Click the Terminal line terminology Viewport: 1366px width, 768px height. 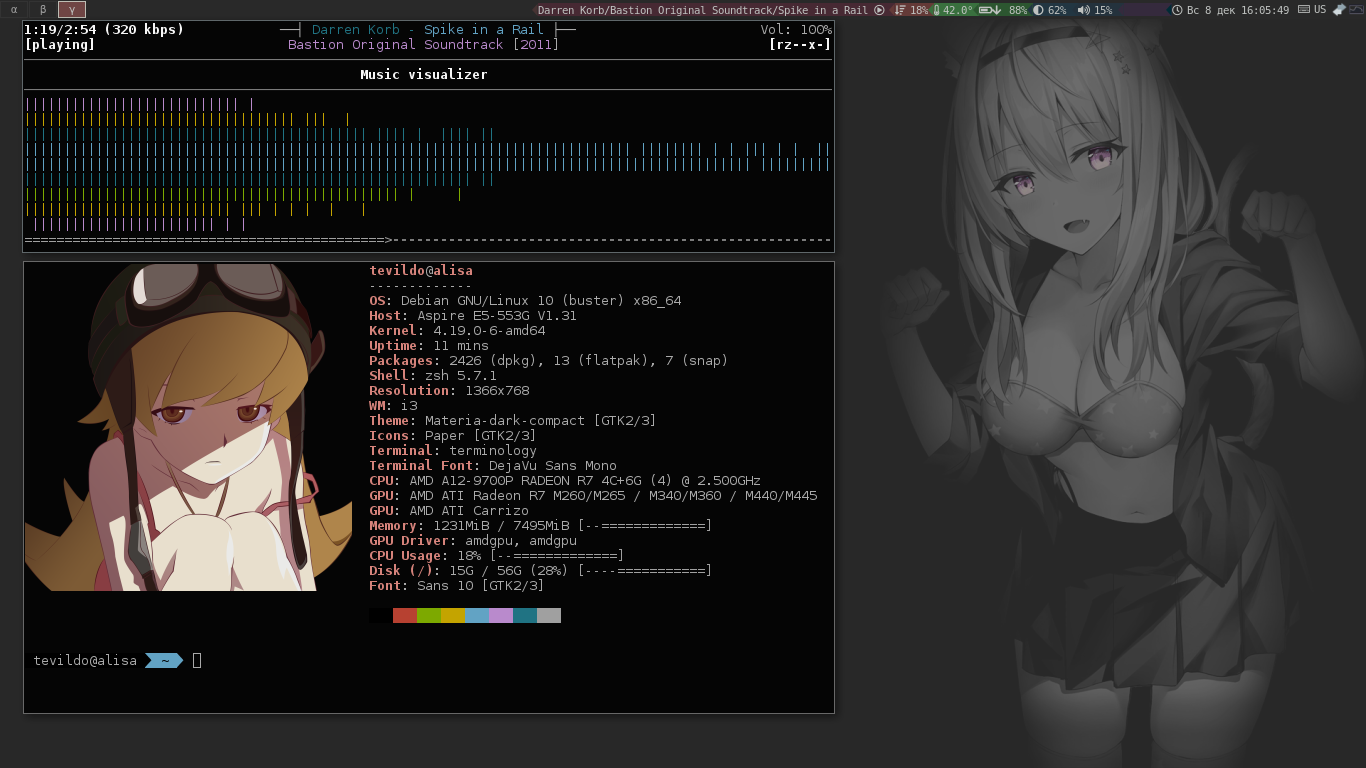(453, 451)
